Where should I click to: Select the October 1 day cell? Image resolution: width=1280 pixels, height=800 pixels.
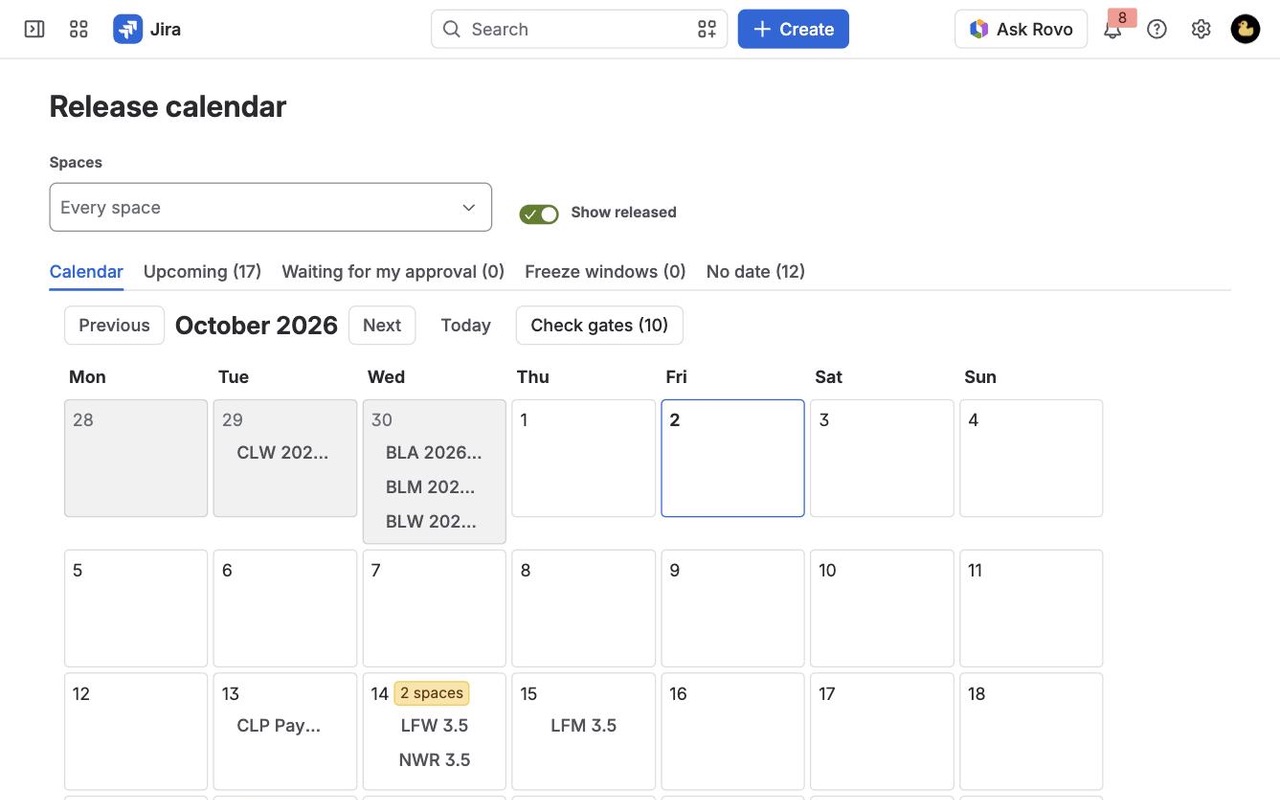(583, 458)
